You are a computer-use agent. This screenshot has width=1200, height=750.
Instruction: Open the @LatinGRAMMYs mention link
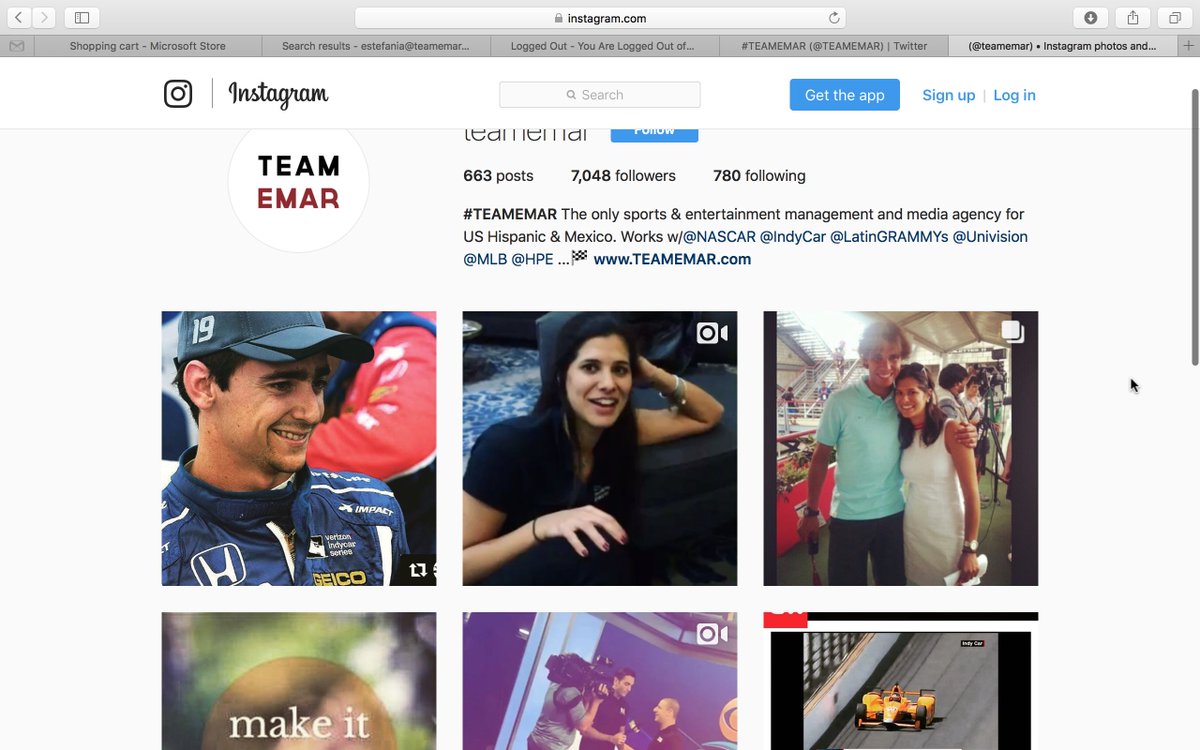point(889,237)
